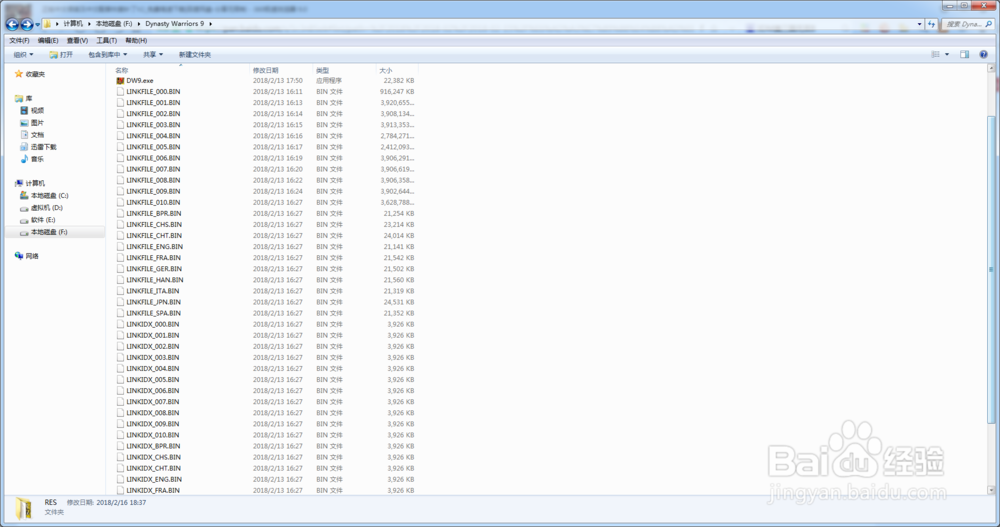Screen dimensions: 1000x527
Task: Click the file icon of LINKFILE_HAN.BIN
Action: pos(120,280)
